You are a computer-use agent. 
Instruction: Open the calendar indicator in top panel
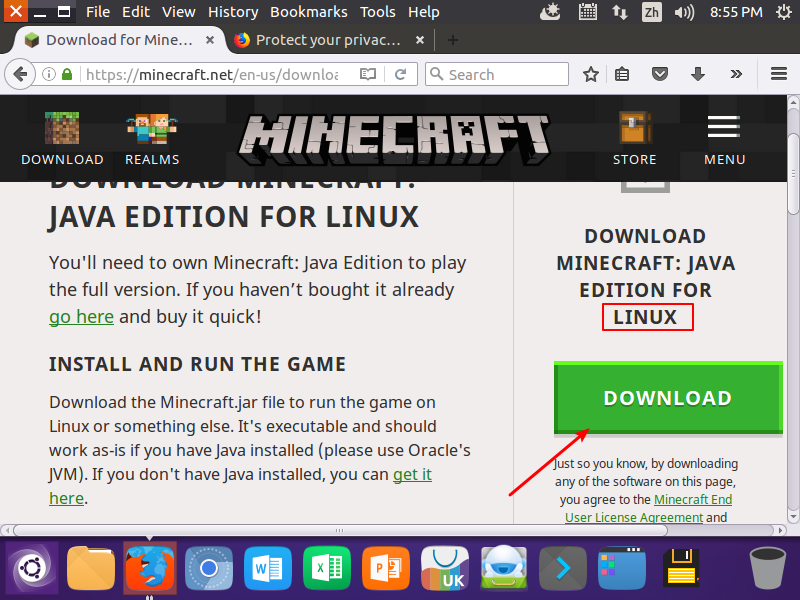coord(588,12)
